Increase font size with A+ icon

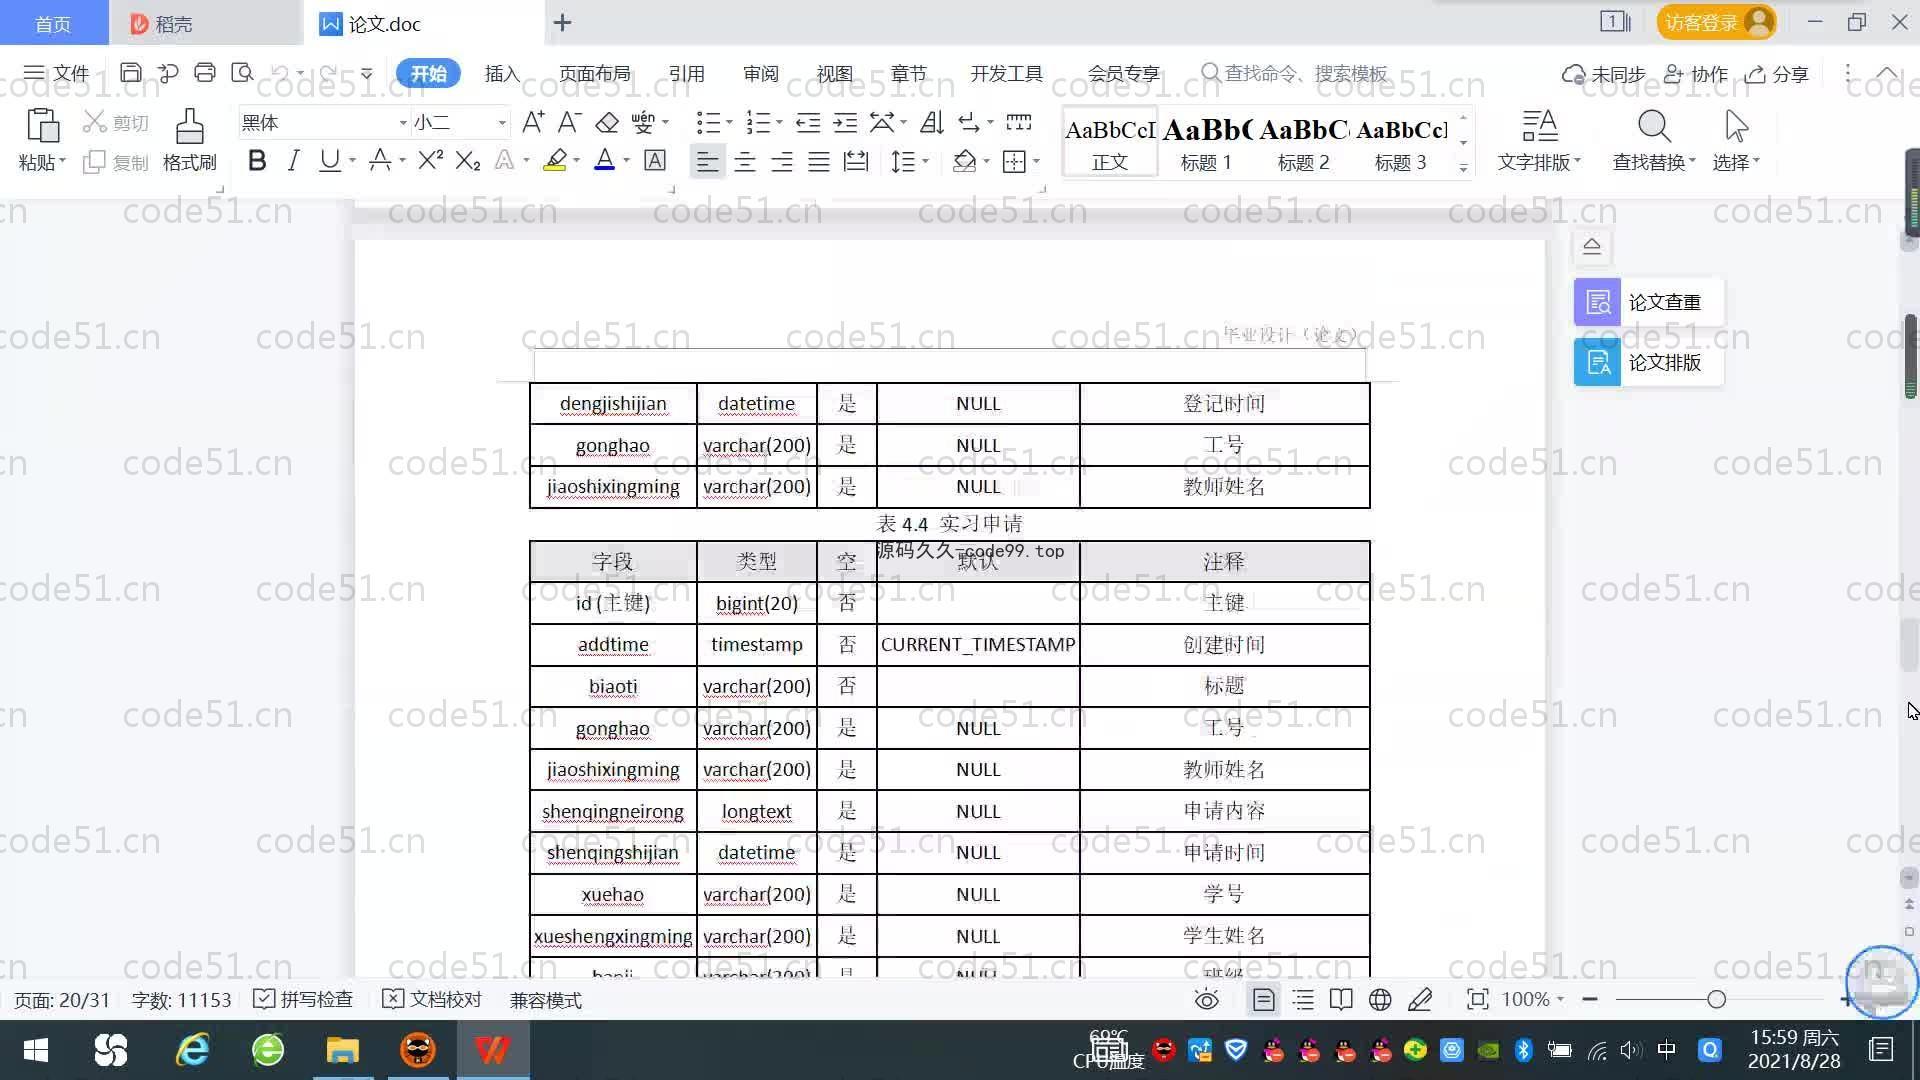point(533,123)
